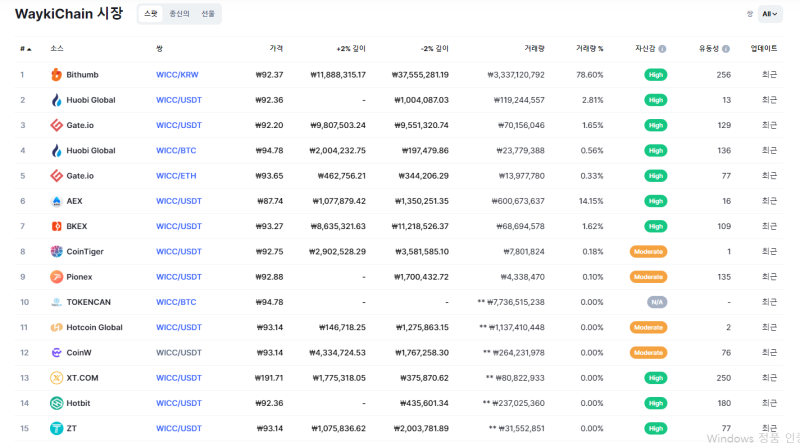
Task: Open WICC/BTC pair link for TOKENCAN
Action: [176, 302]
